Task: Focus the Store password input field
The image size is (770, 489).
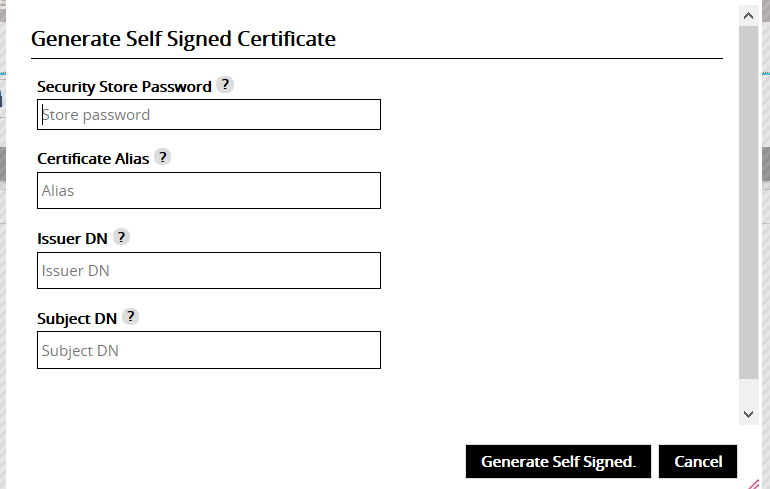Action: pyautogui.click(x=209, y=115)
